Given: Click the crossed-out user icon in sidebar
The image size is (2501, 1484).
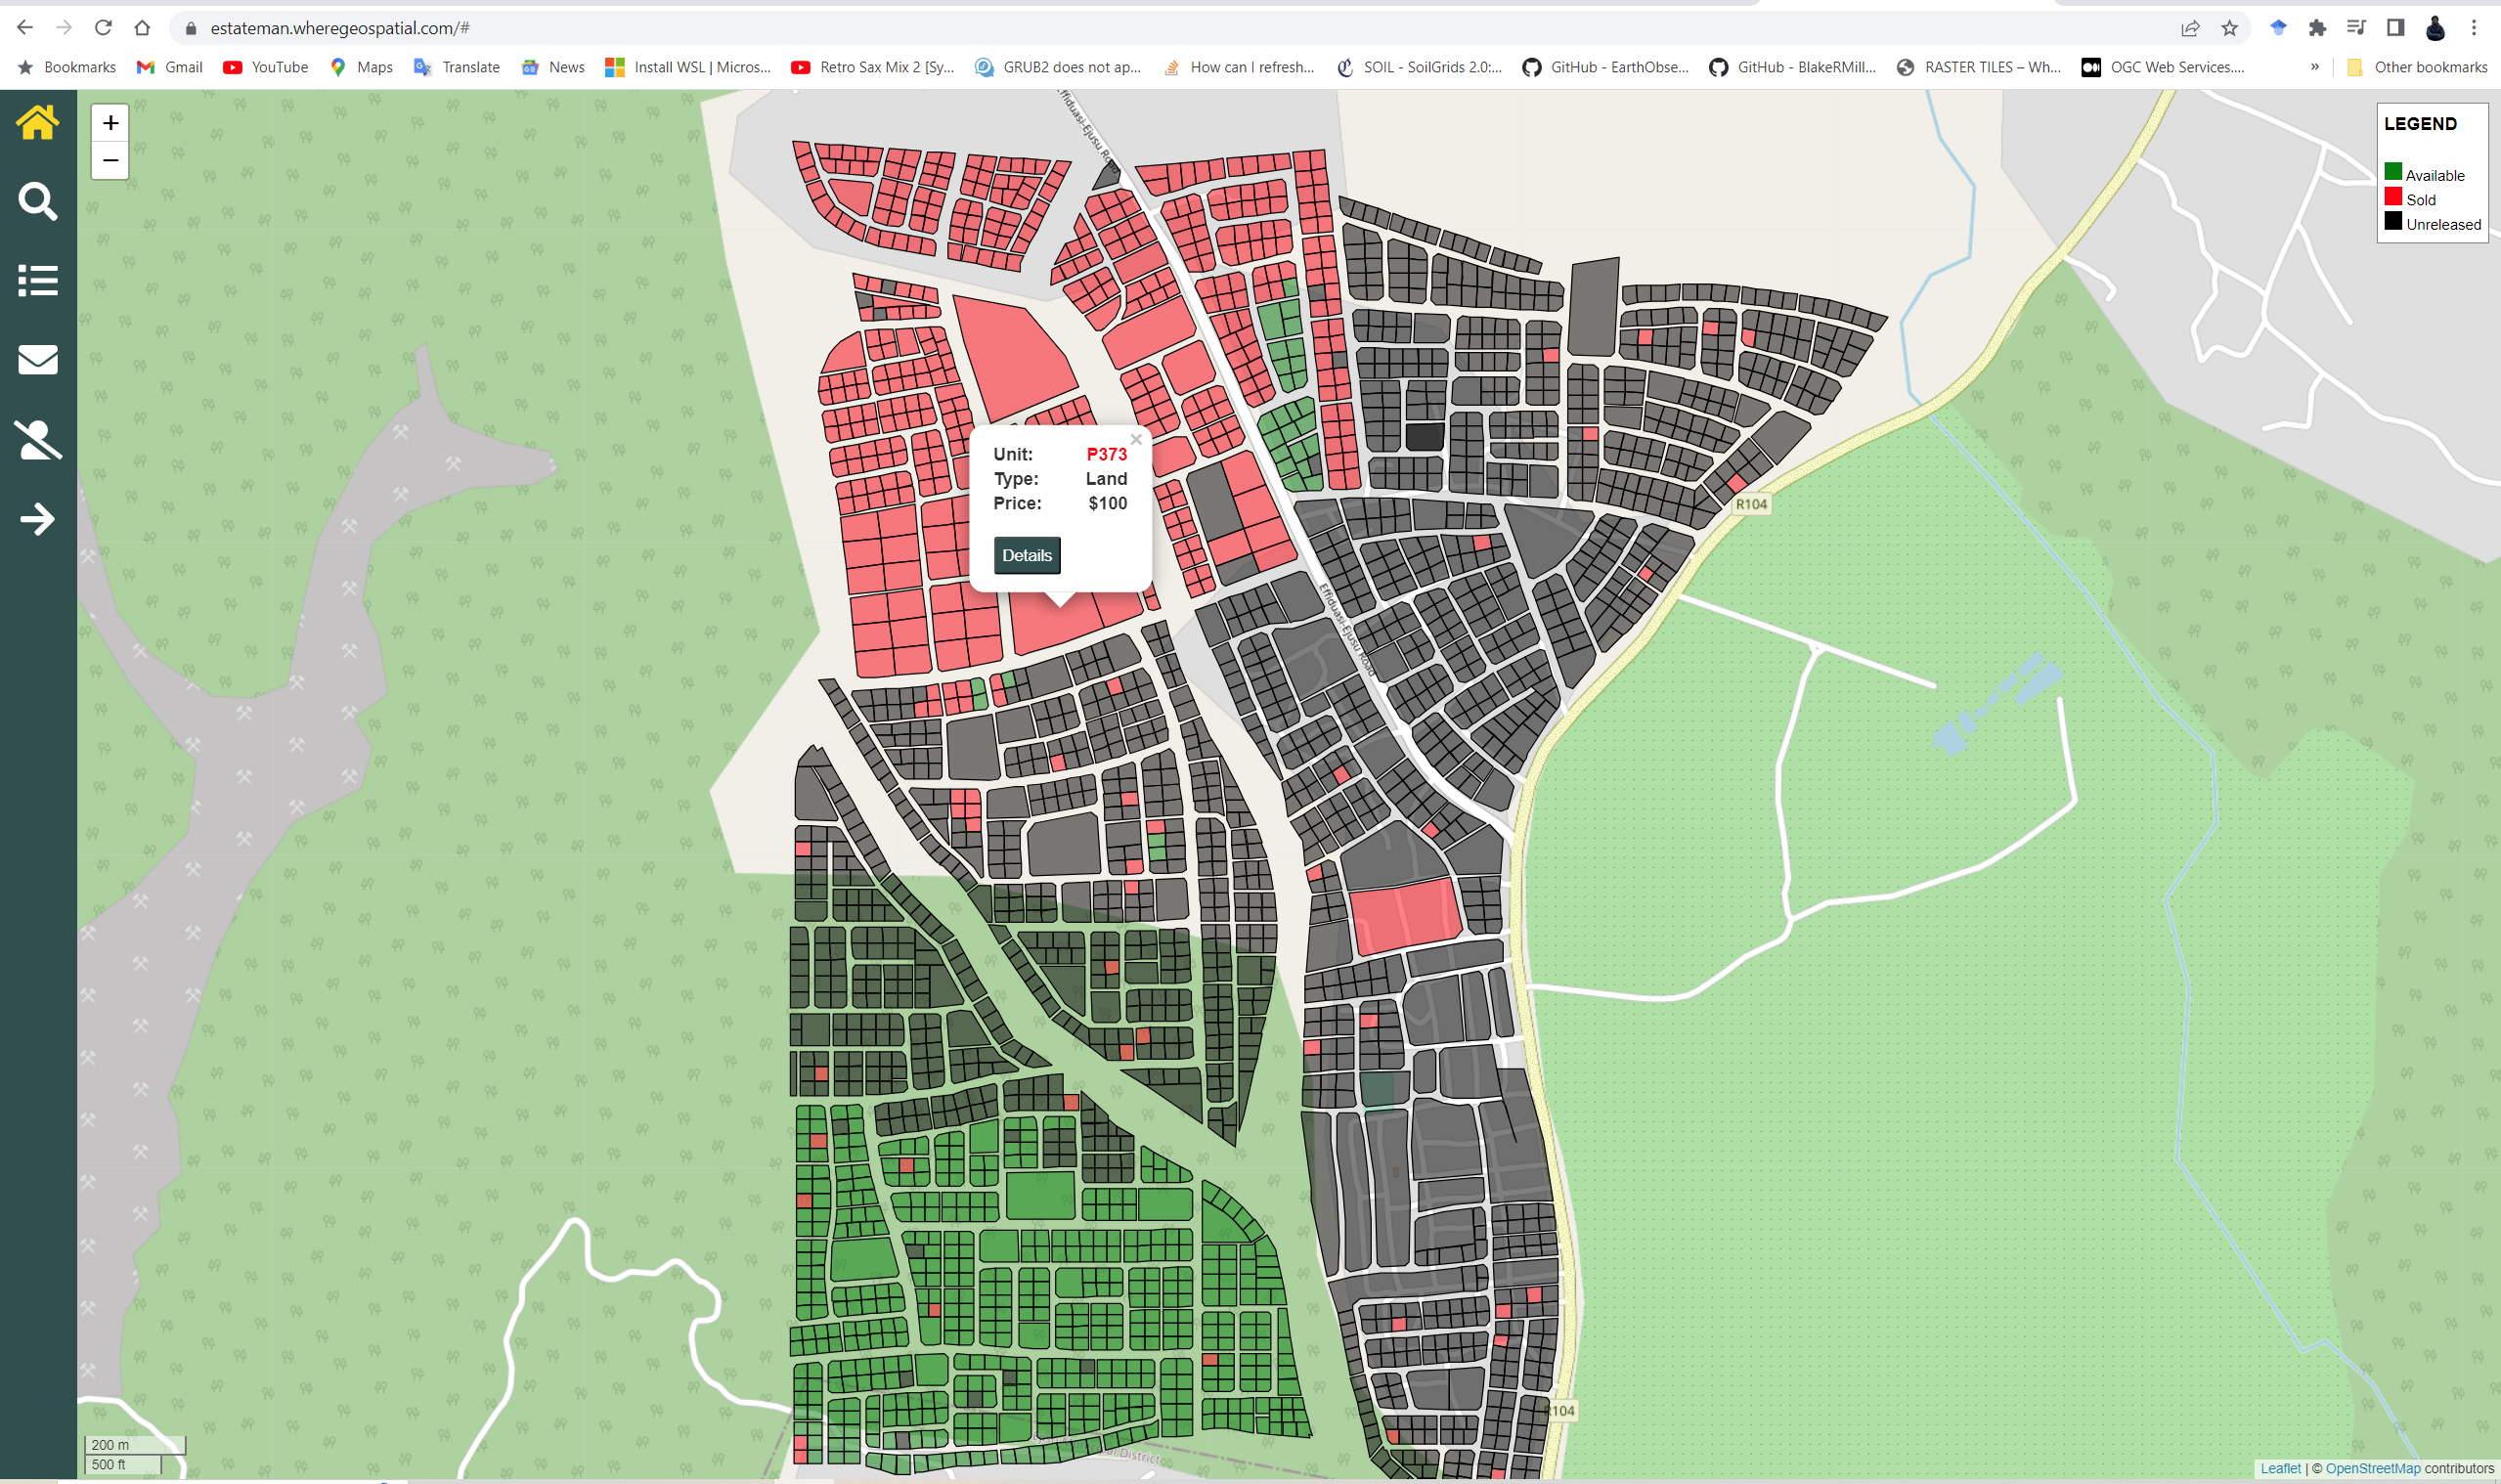Looking at the screenshot, I should coord(37,439).
